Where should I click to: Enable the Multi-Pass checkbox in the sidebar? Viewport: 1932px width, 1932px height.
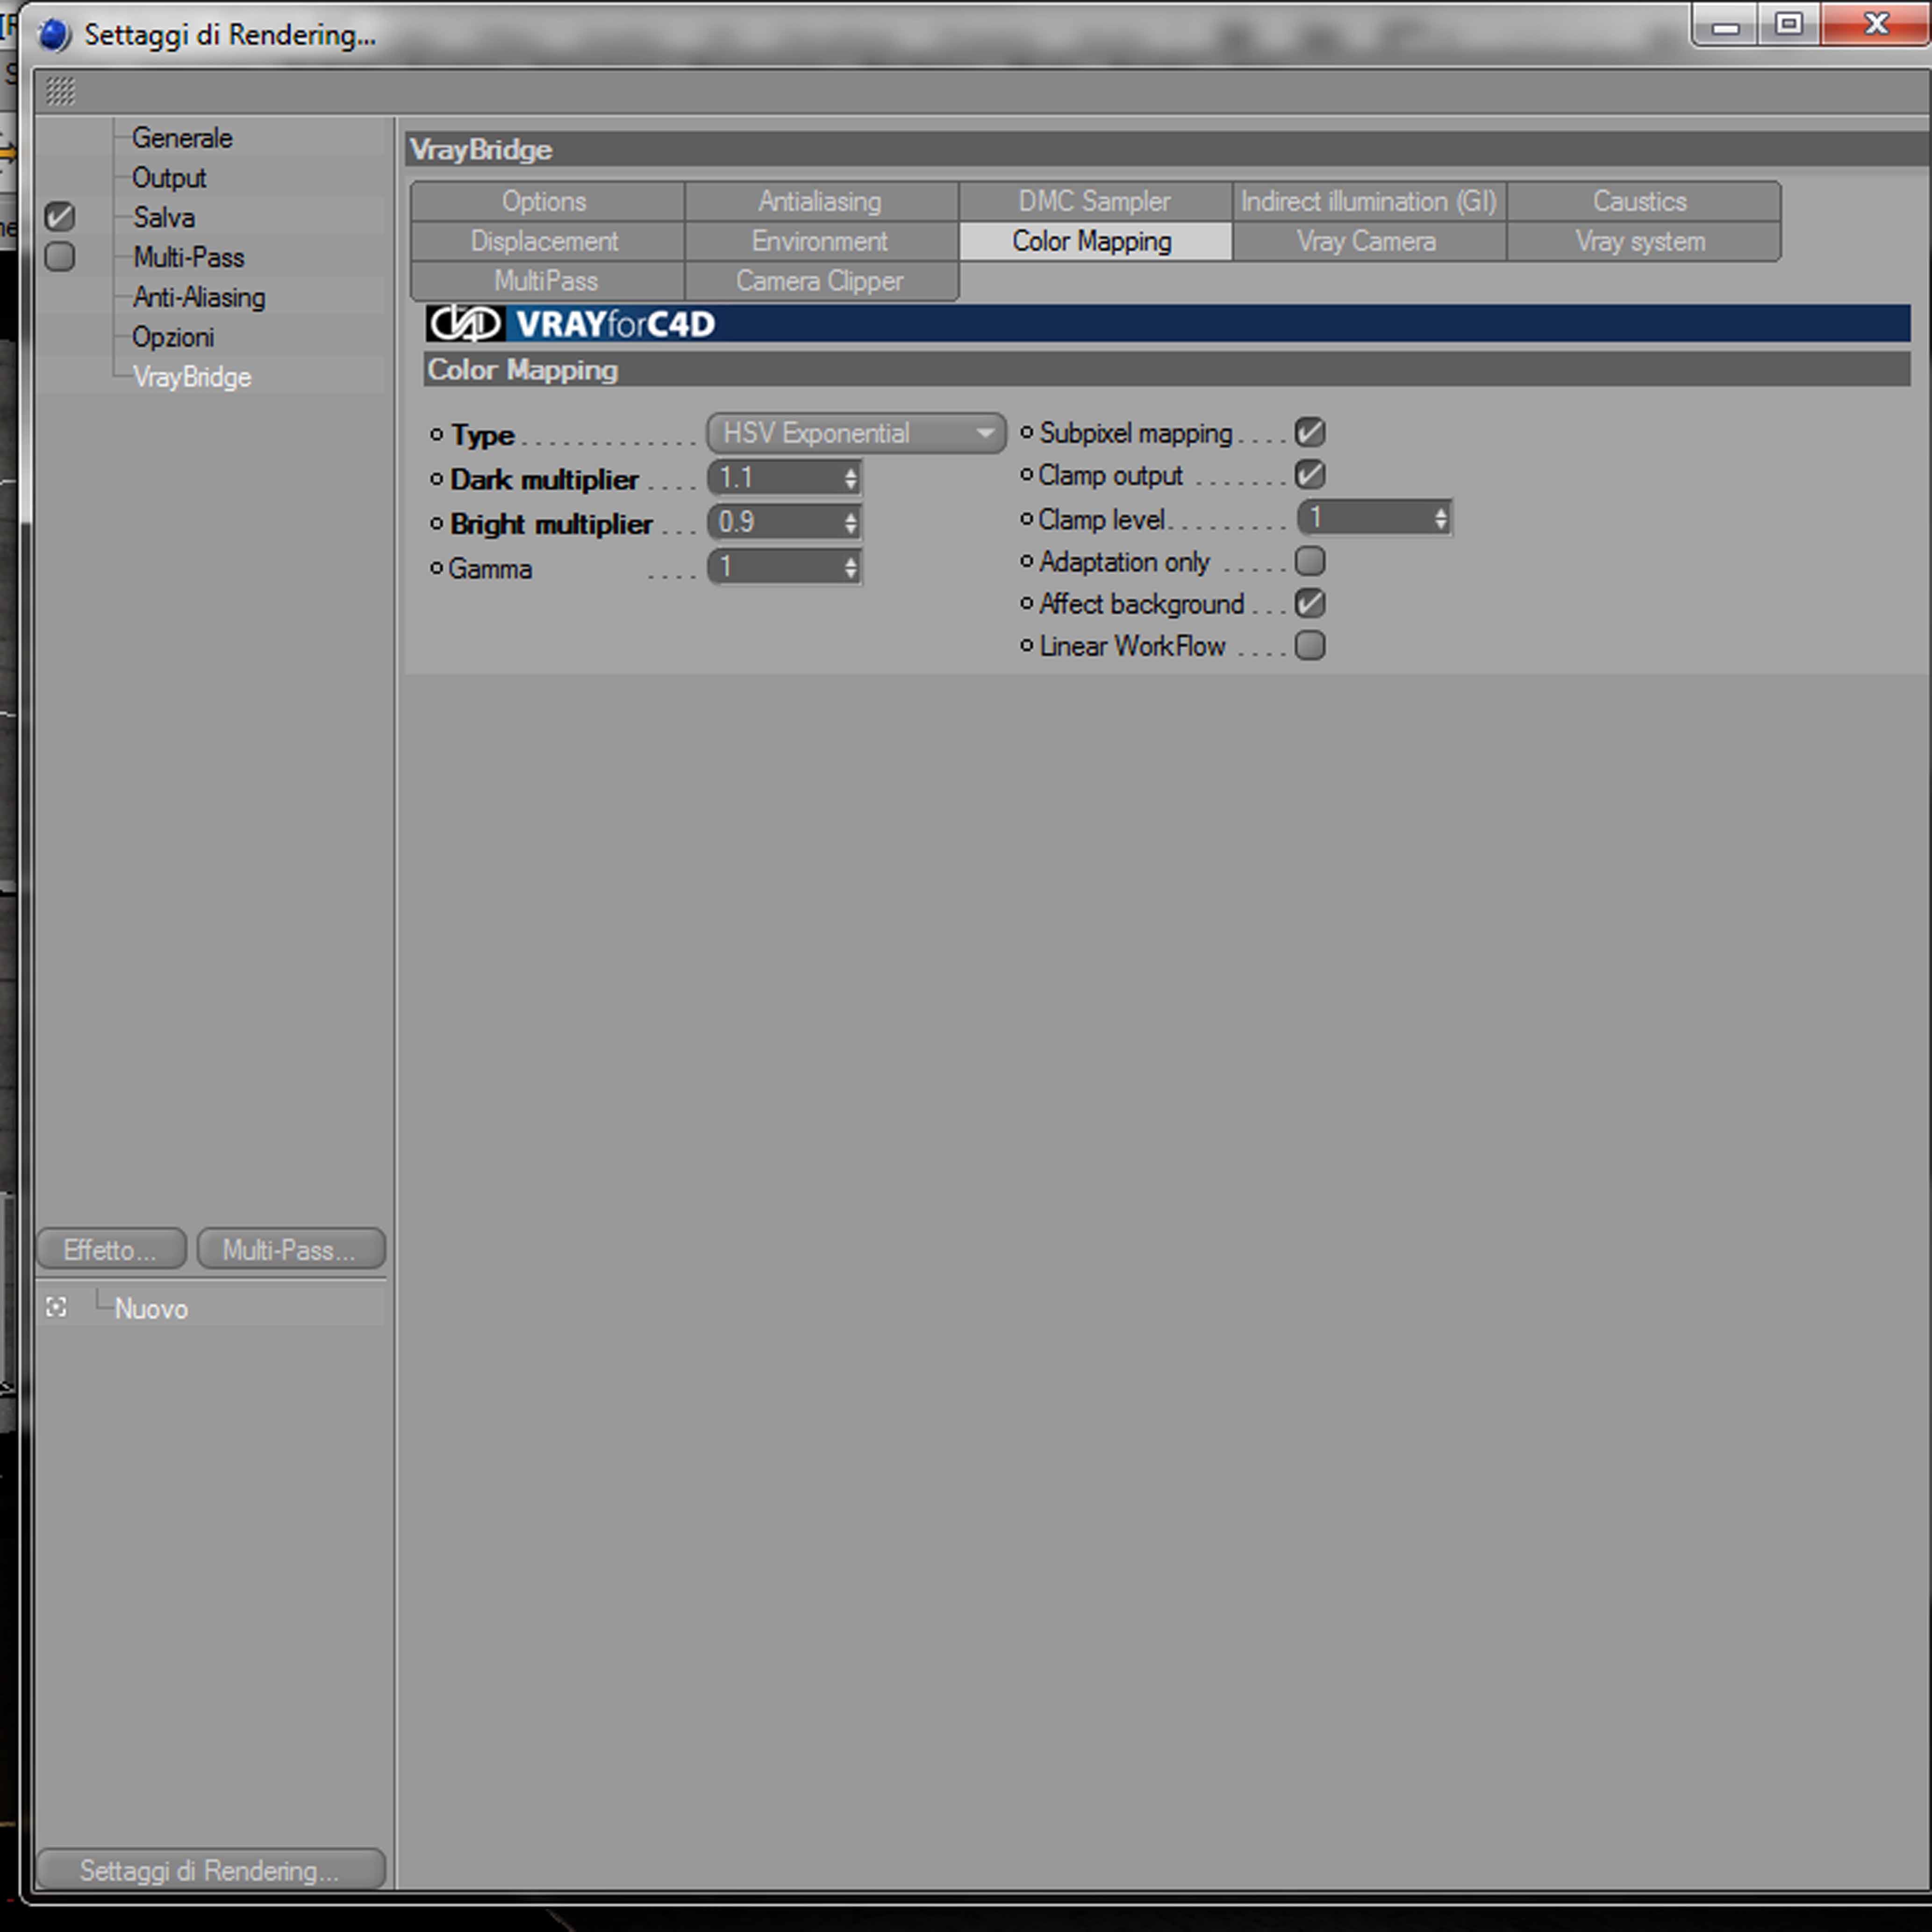[60, 257]
